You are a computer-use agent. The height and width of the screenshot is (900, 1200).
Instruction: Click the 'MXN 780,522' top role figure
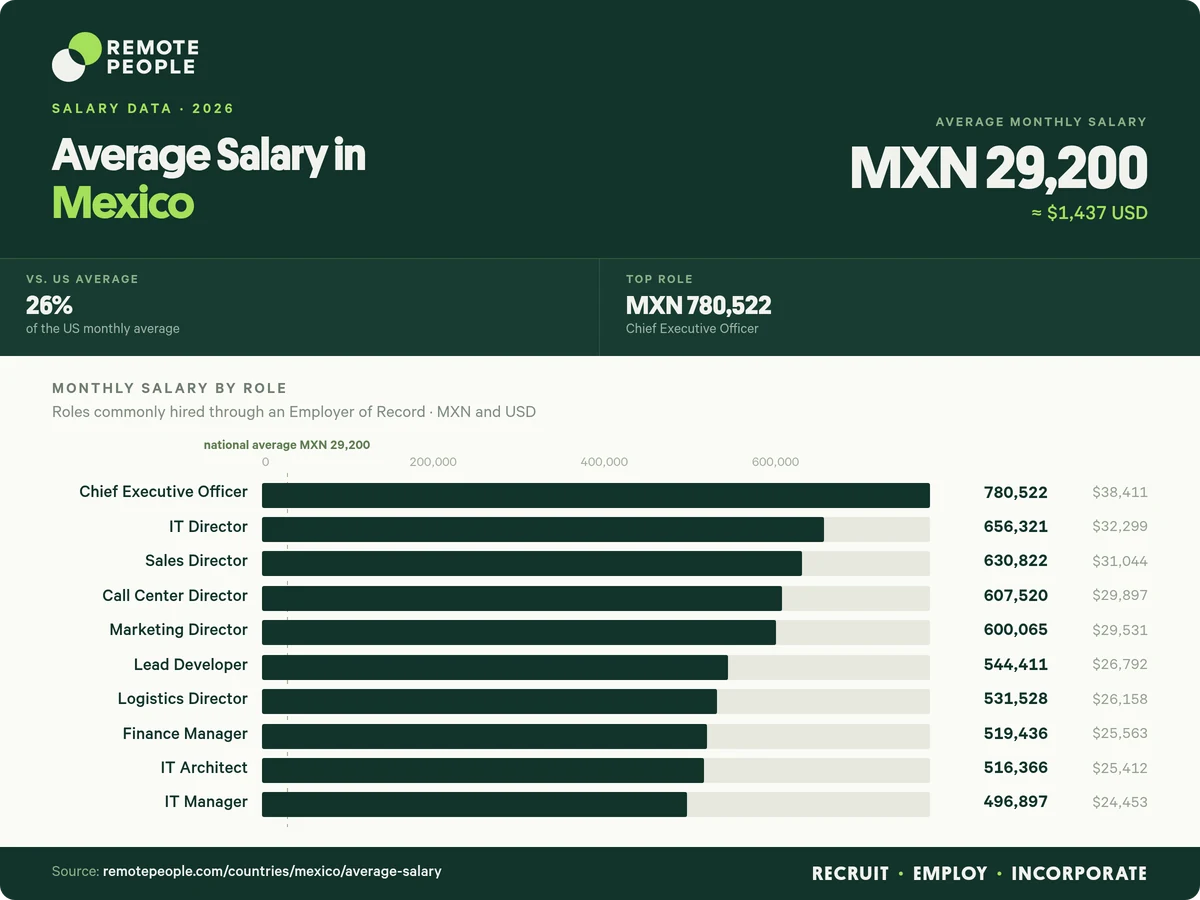click(x=699, y=305)
